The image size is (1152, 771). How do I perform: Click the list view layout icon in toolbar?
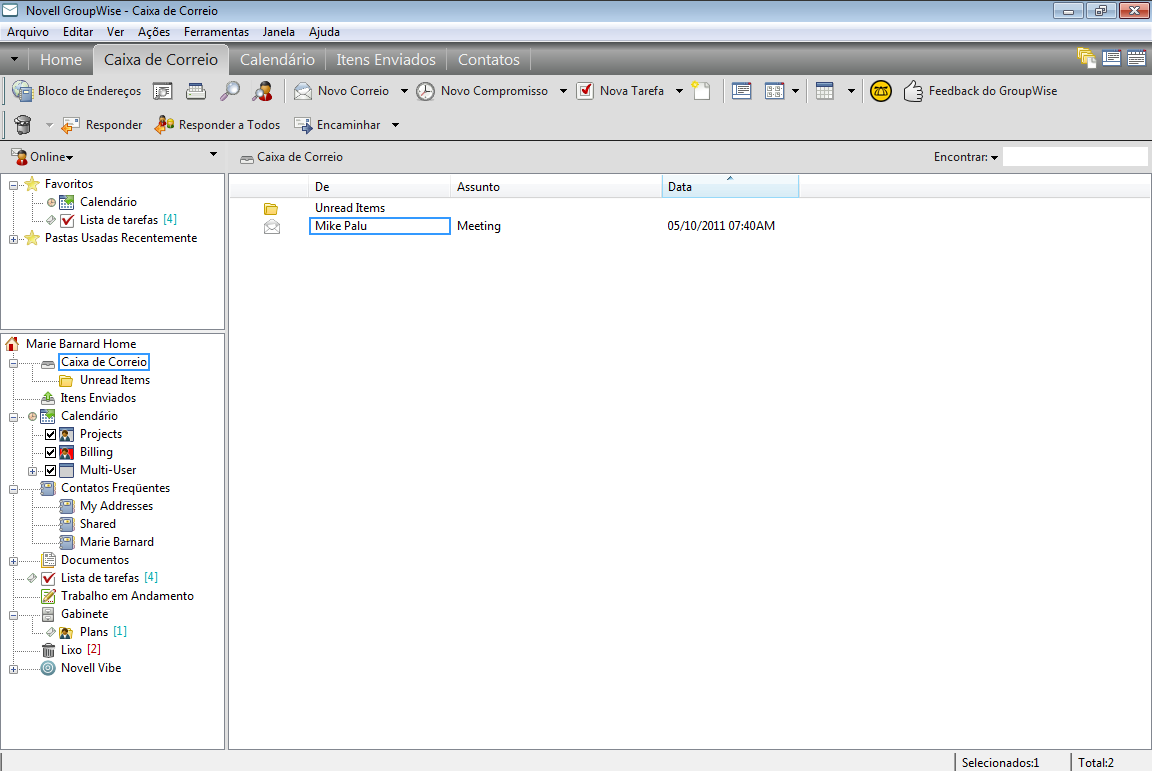tap(741, 91)
